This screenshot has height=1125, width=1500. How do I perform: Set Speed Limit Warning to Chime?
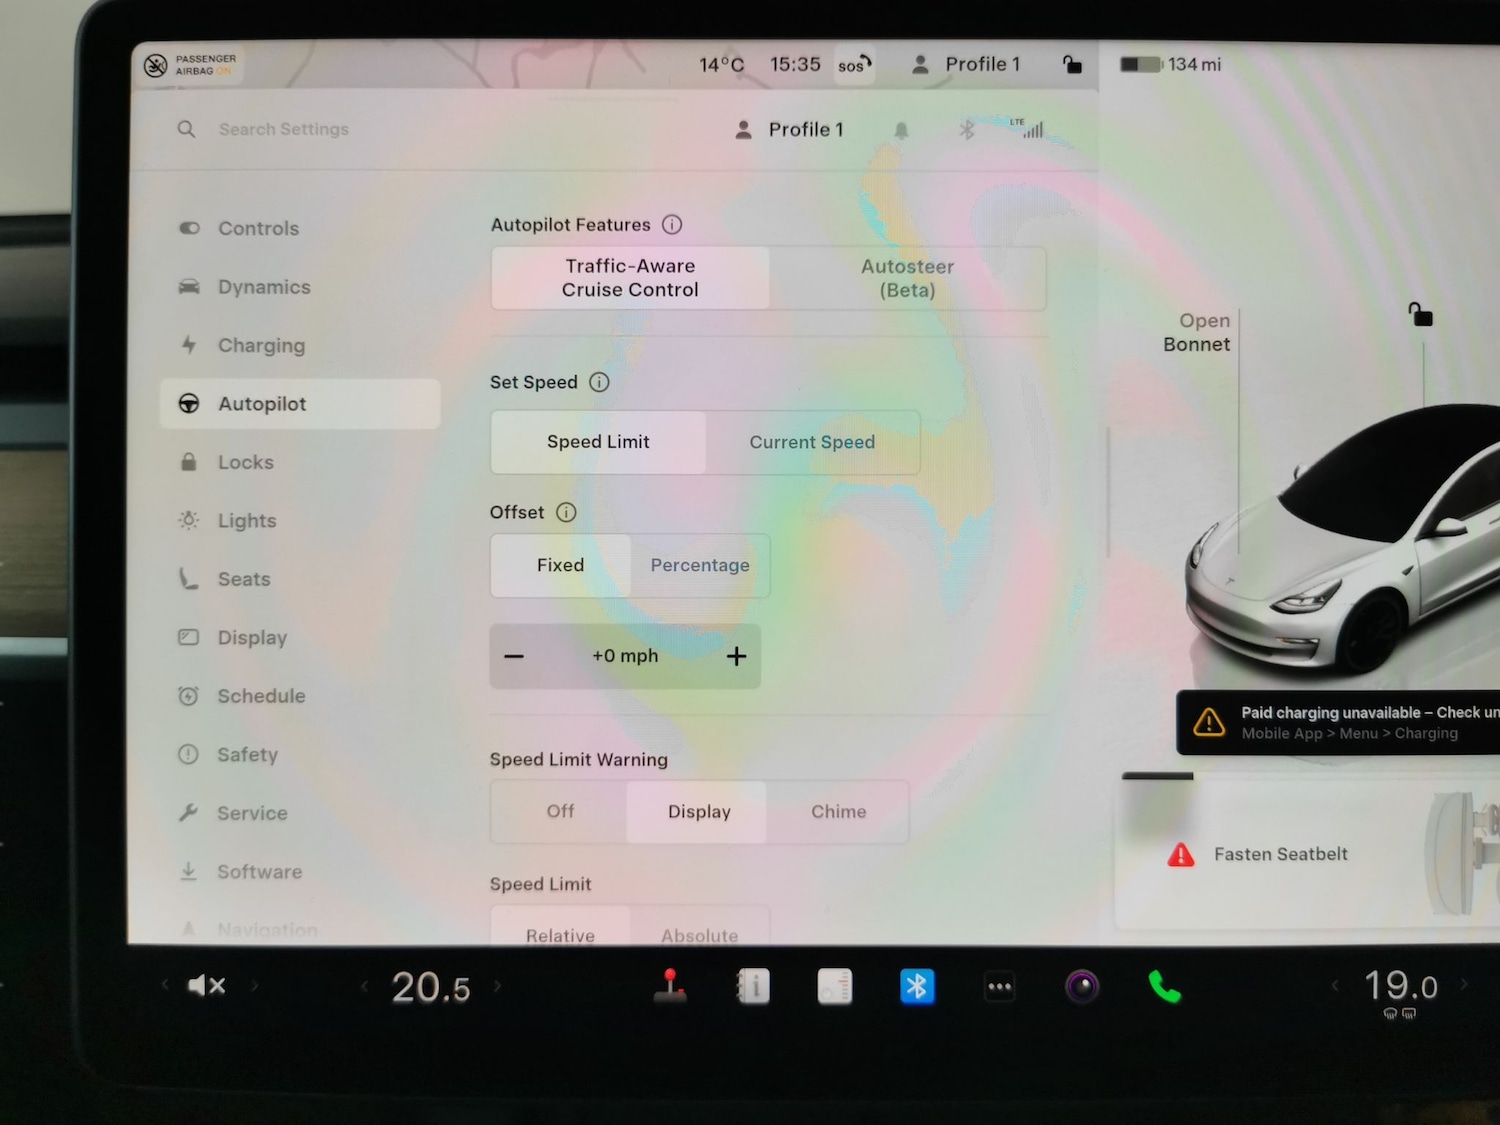[838, 812]
